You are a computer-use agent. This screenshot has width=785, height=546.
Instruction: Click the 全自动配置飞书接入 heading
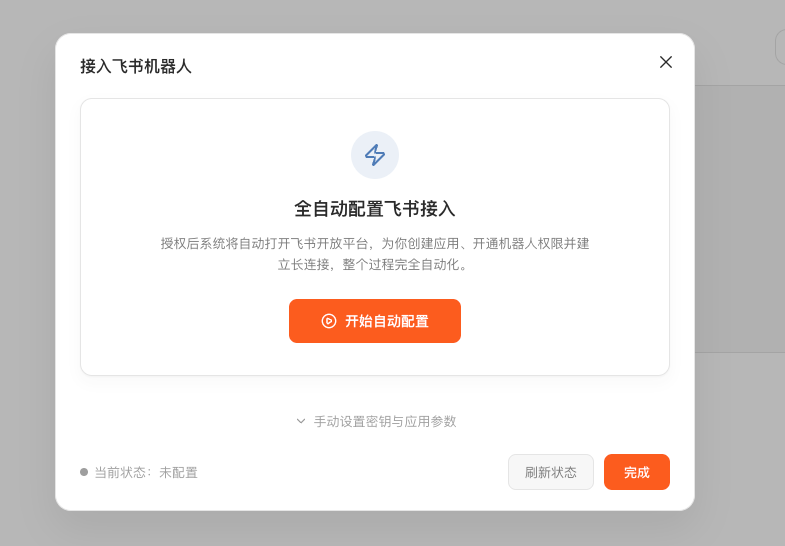[x=375, y=209]
